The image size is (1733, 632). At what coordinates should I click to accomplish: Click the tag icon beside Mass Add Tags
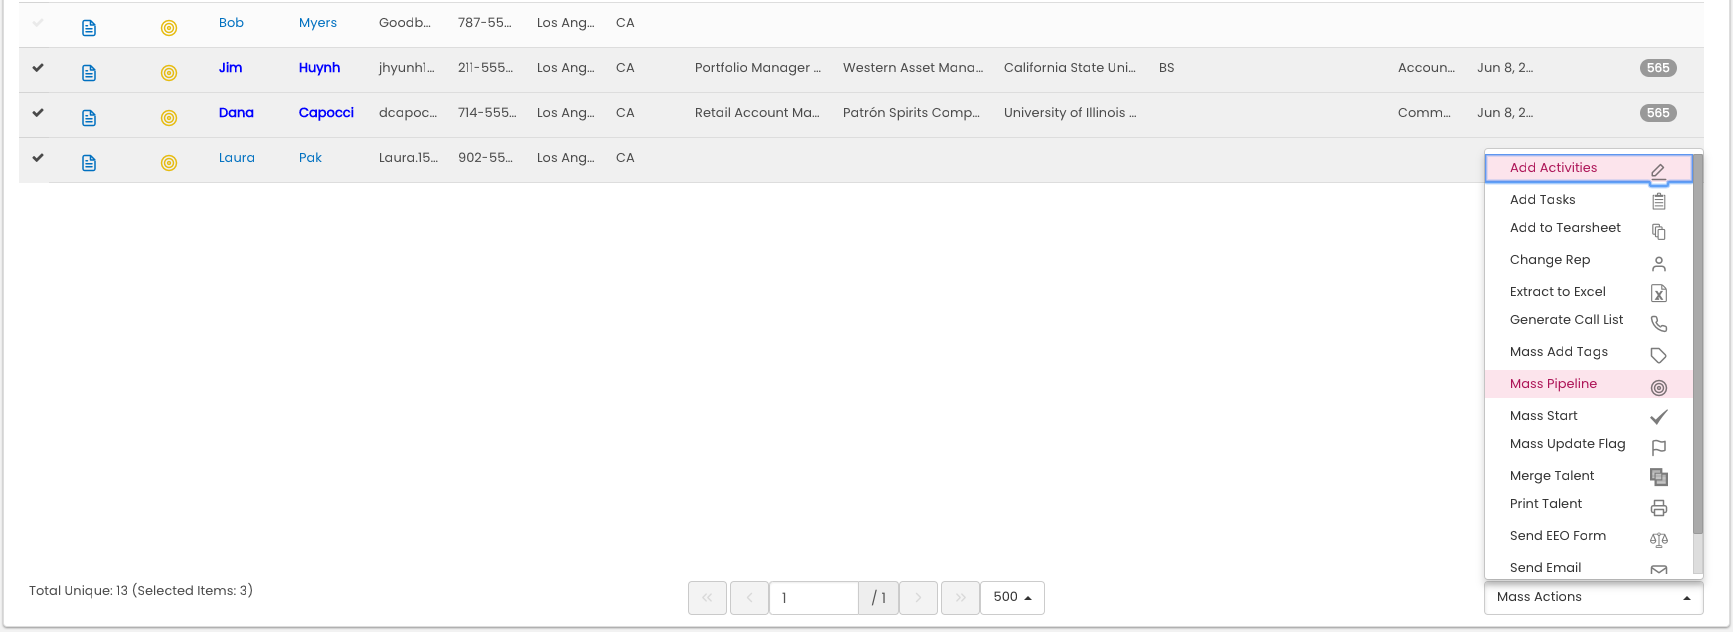coord(1658,355)
